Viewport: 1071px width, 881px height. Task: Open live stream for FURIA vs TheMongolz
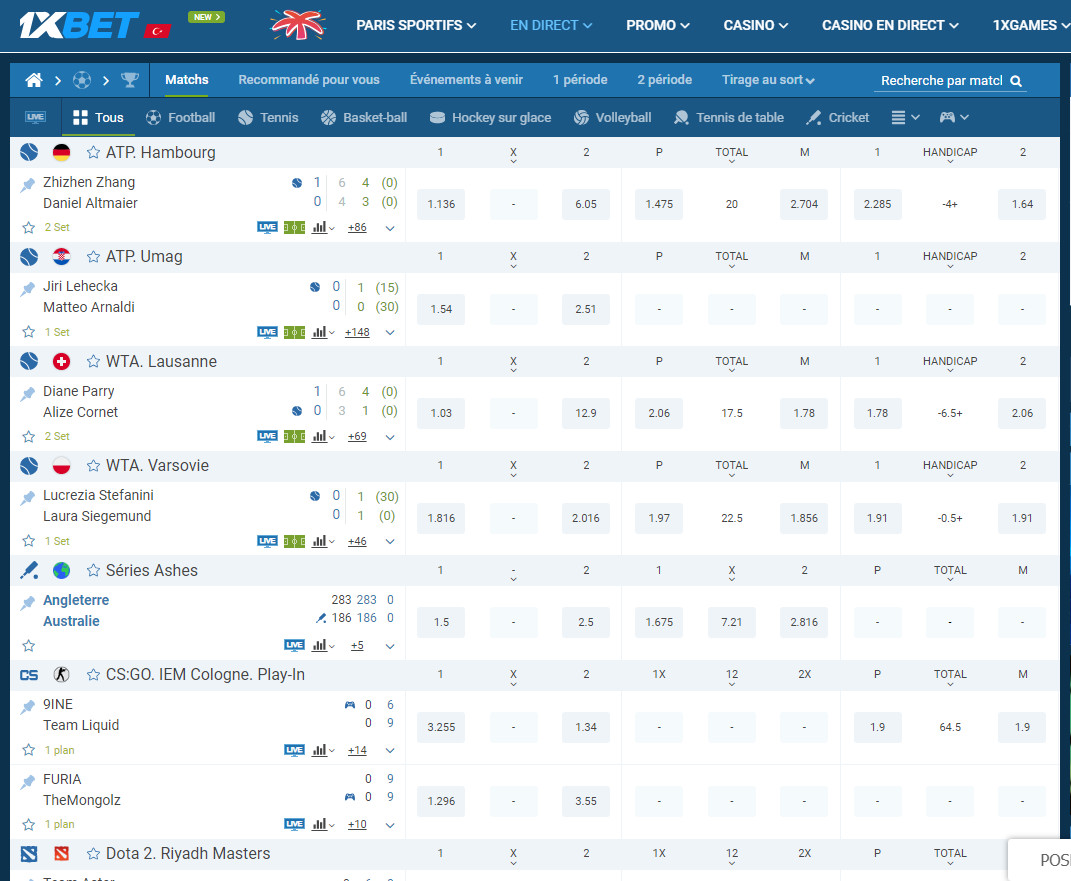pyautogui.click(x=294, y=824)
